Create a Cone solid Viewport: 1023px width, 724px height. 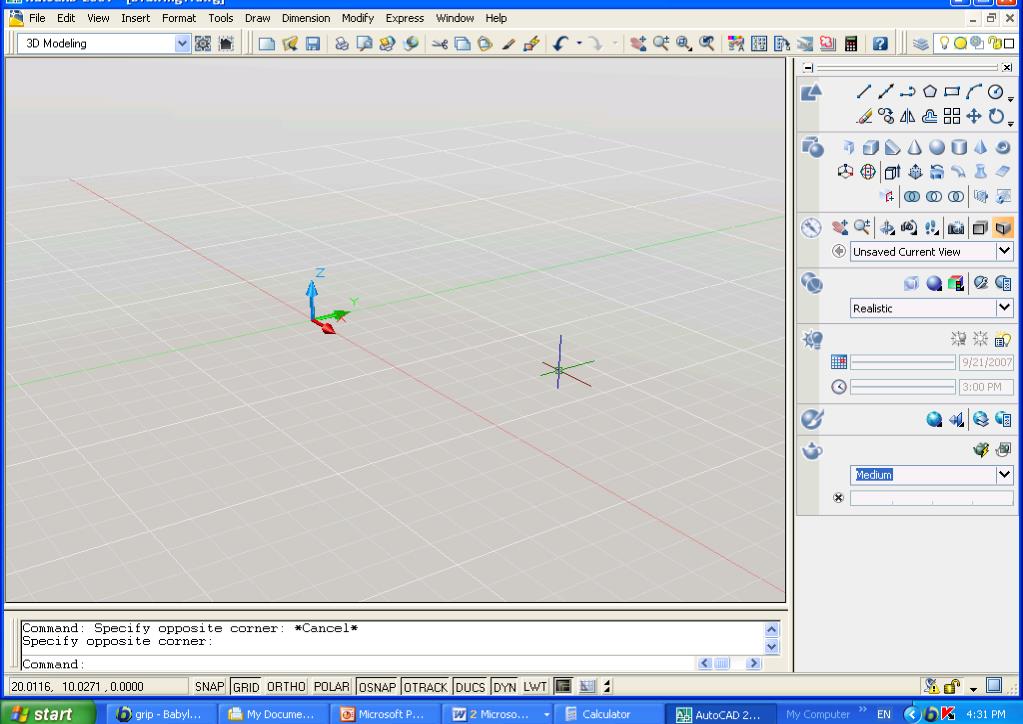click(915, 147)
